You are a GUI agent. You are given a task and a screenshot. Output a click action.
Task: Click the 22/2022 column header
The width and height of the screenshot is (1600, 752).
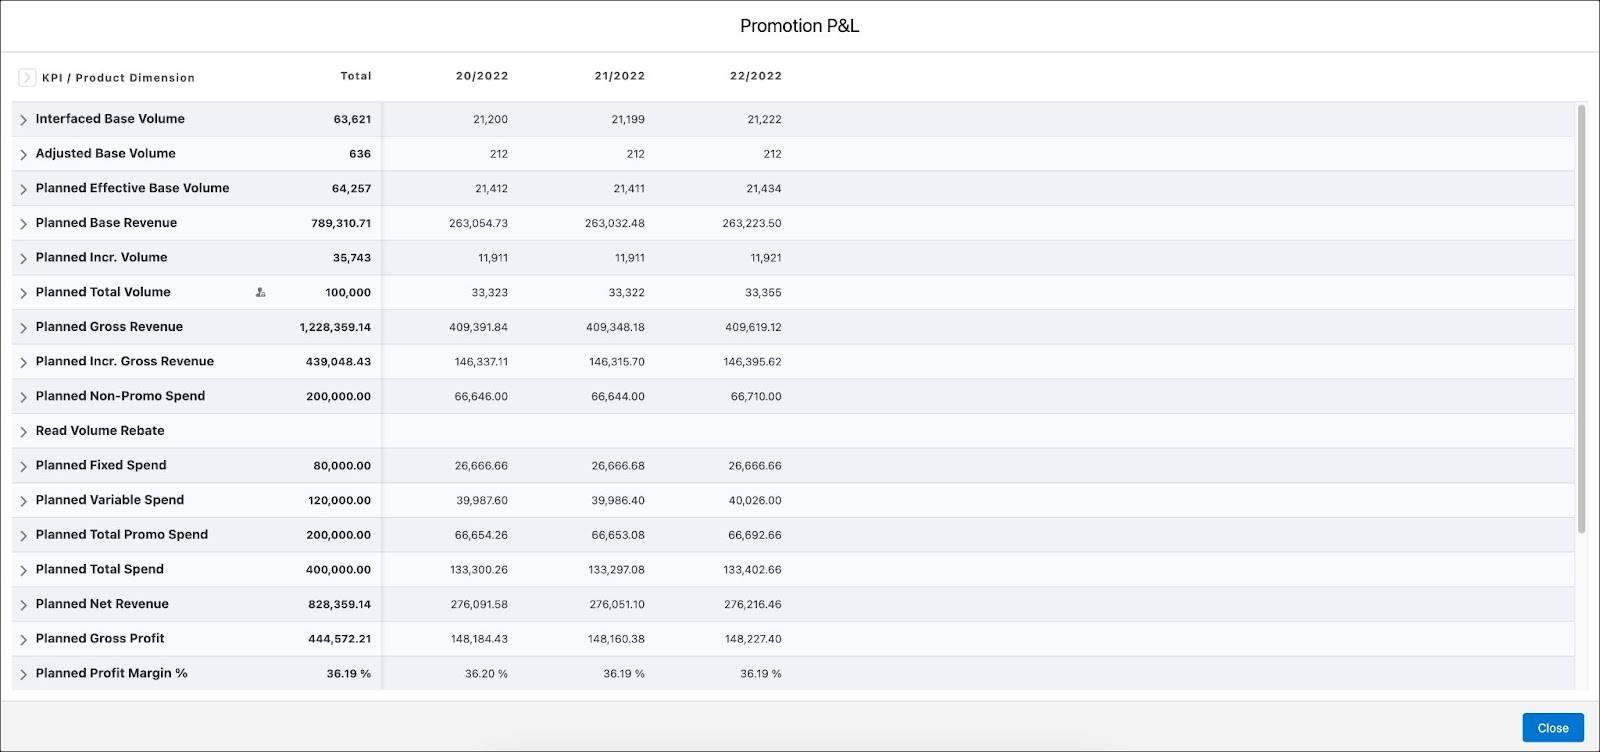[756, 76]
